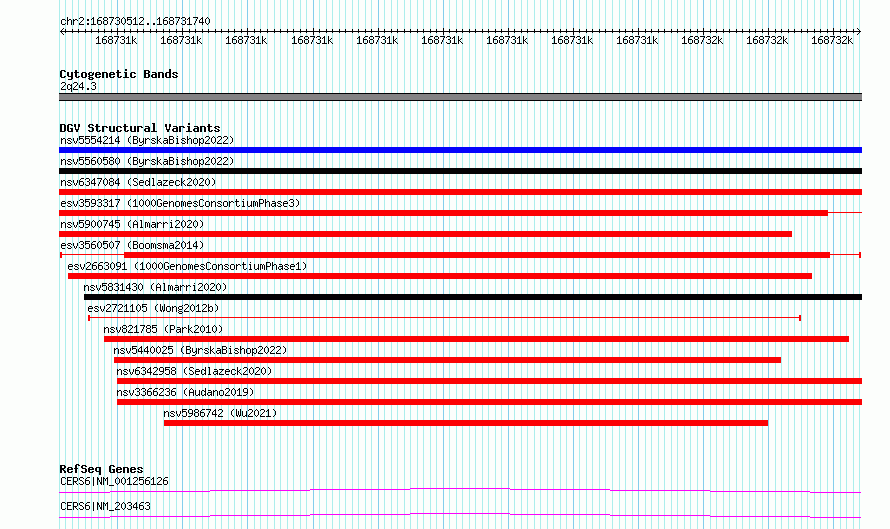Click the nsv821785 (Park2010) label
This screenshot has height=529, width=890.
click(163, 329)
